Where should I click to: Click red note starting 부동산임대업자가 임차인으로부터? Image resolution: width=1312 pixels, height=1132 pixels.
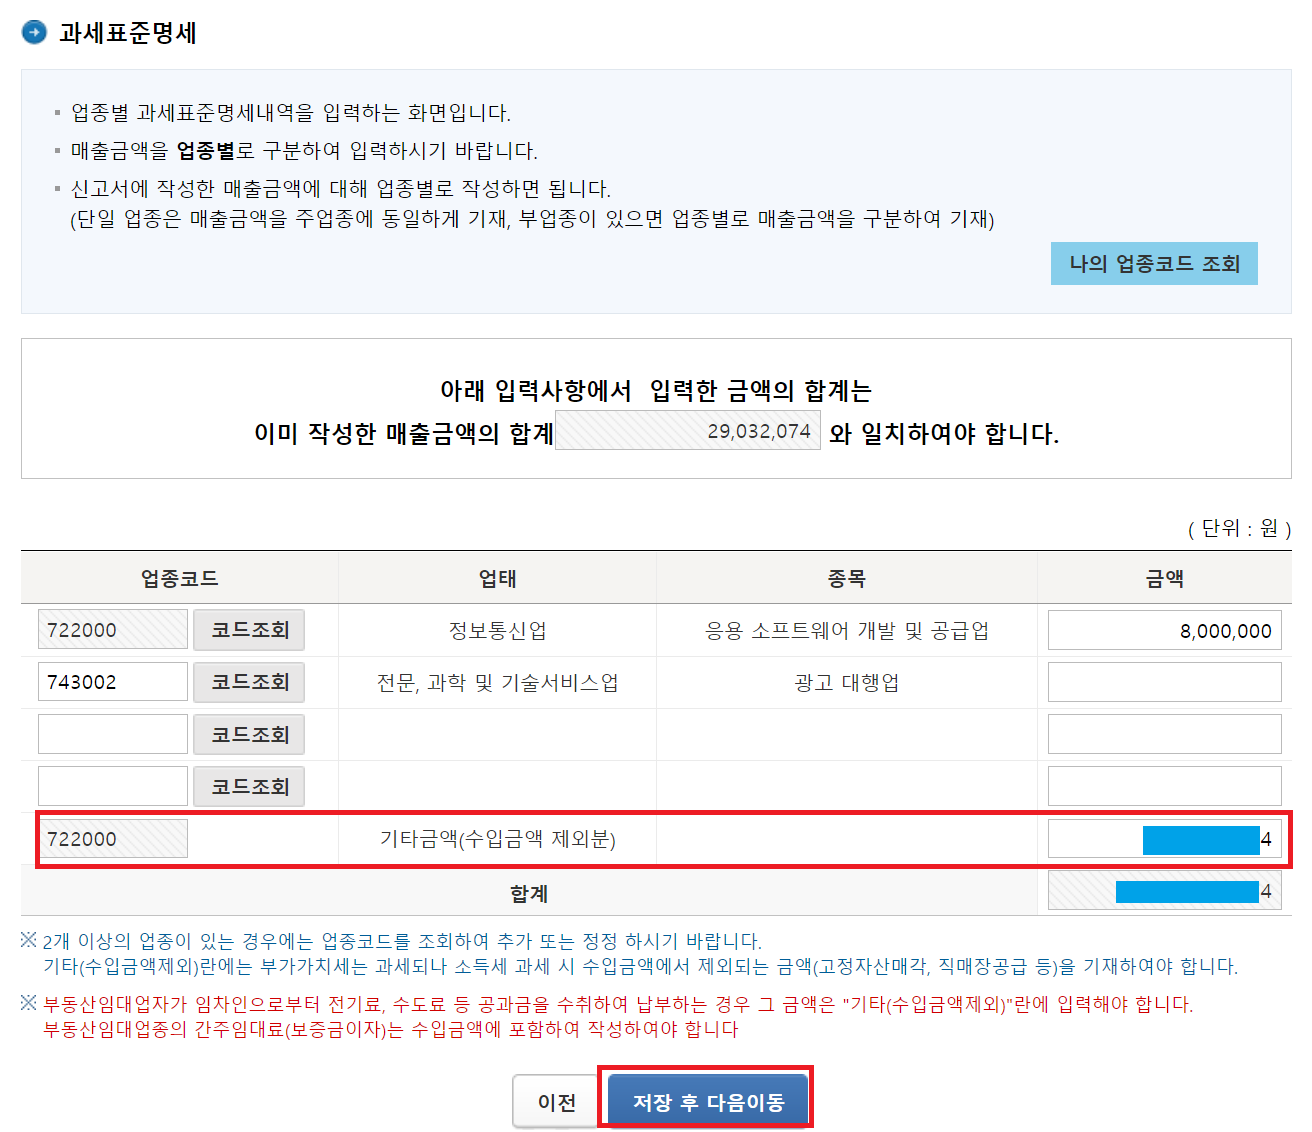click(618, 1004)
